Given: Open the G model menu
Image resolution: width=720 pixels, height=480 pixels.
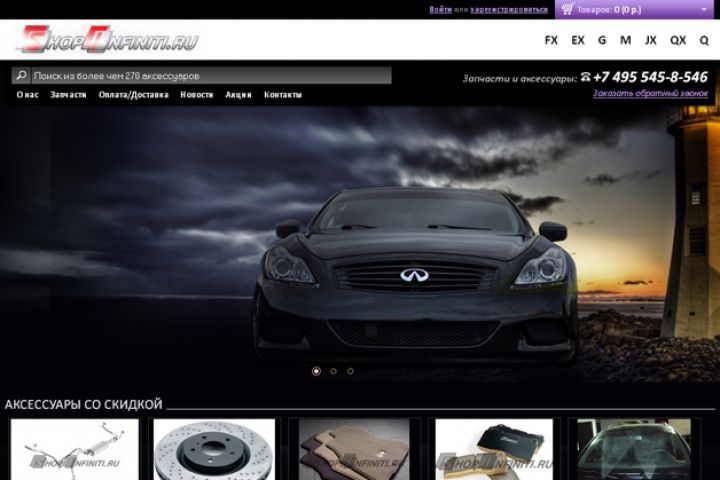Looking at the screenshot, I should pos(602,40).
